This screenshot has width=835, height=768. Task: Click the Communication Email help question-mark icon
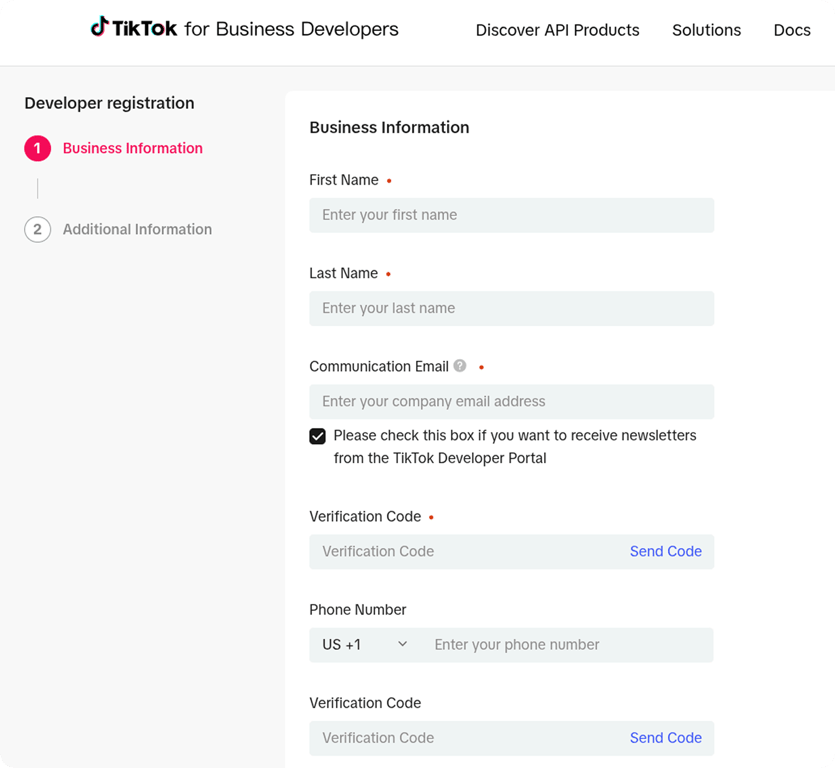[x=460, y=366]
